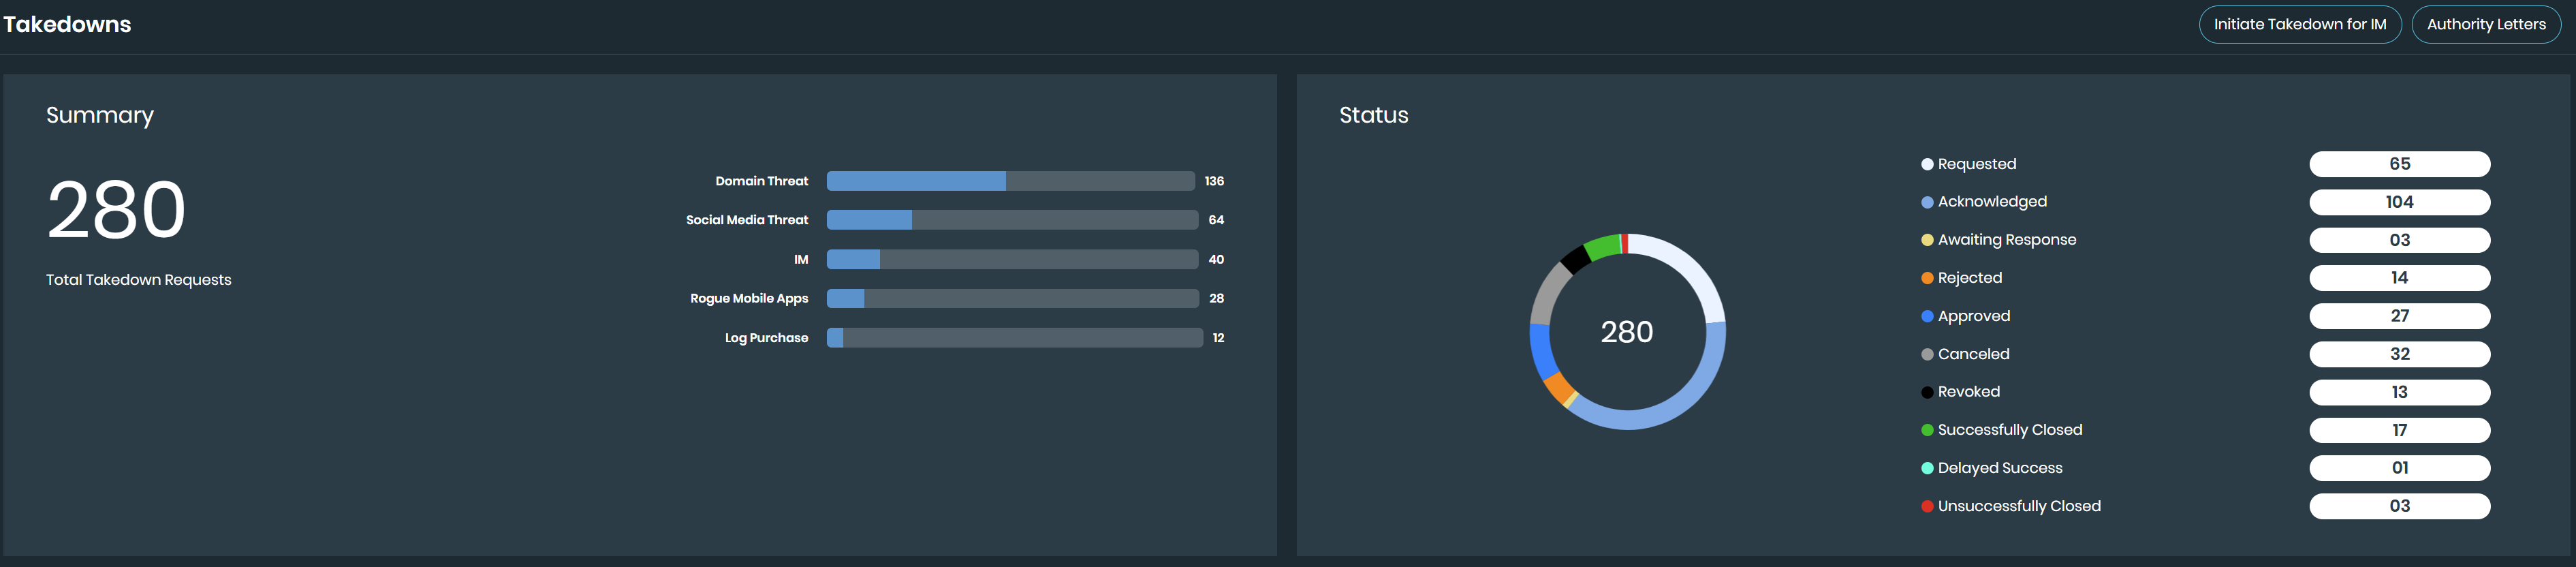Viewport: 2576px width, 567px height.
Task: Open the Requested count pill showing 65
Action: [x=2398, y=164]
